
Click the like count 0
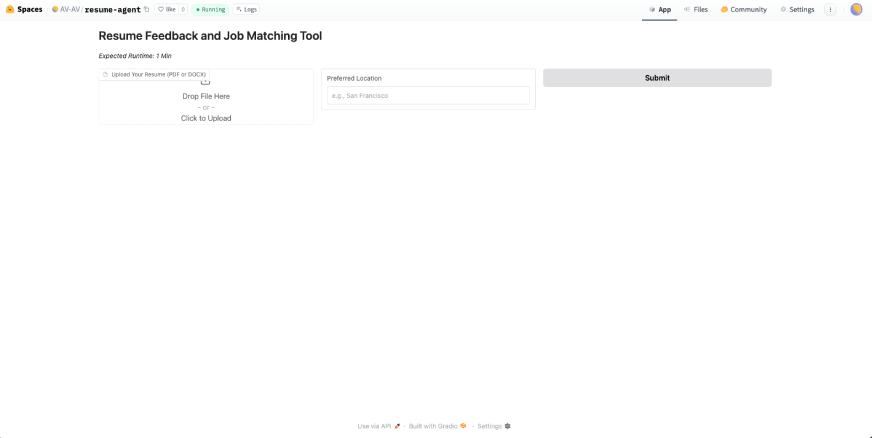(x=183, y=9)
